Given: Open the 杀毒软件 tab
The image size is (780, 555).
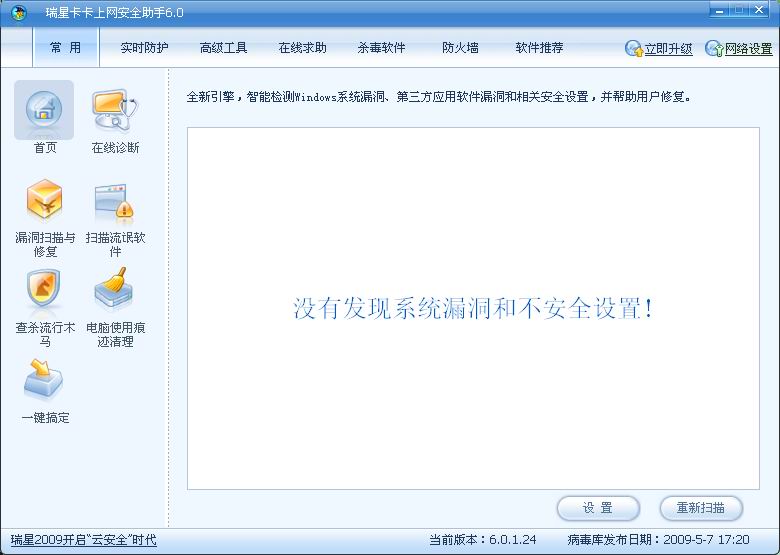Looking at the screenshot, I should pyautogui.click(x=382, y=48).
